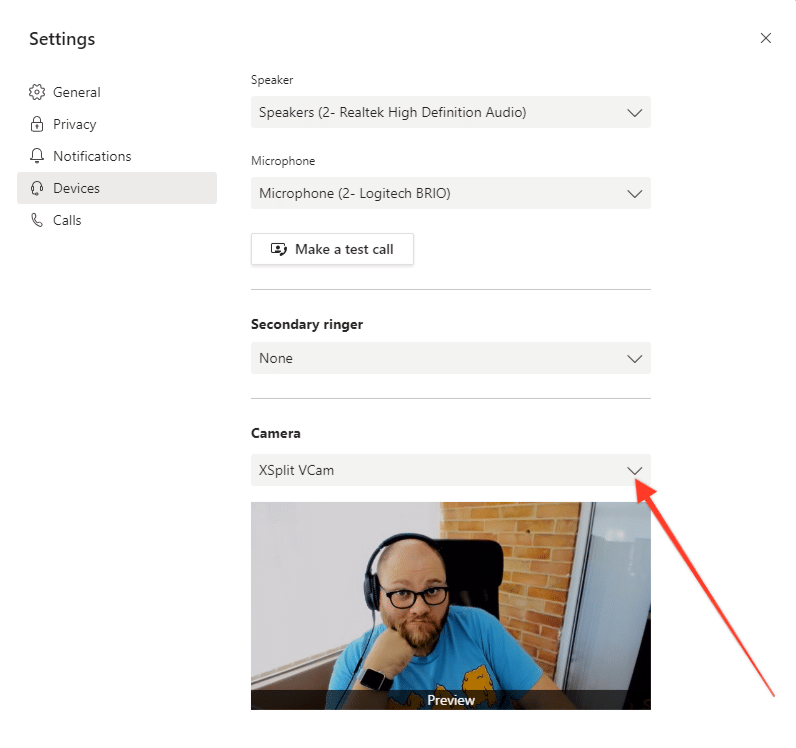Screen dimensions: 796x748
Task: Click the test call icon on the button
Action: (279, 249)
